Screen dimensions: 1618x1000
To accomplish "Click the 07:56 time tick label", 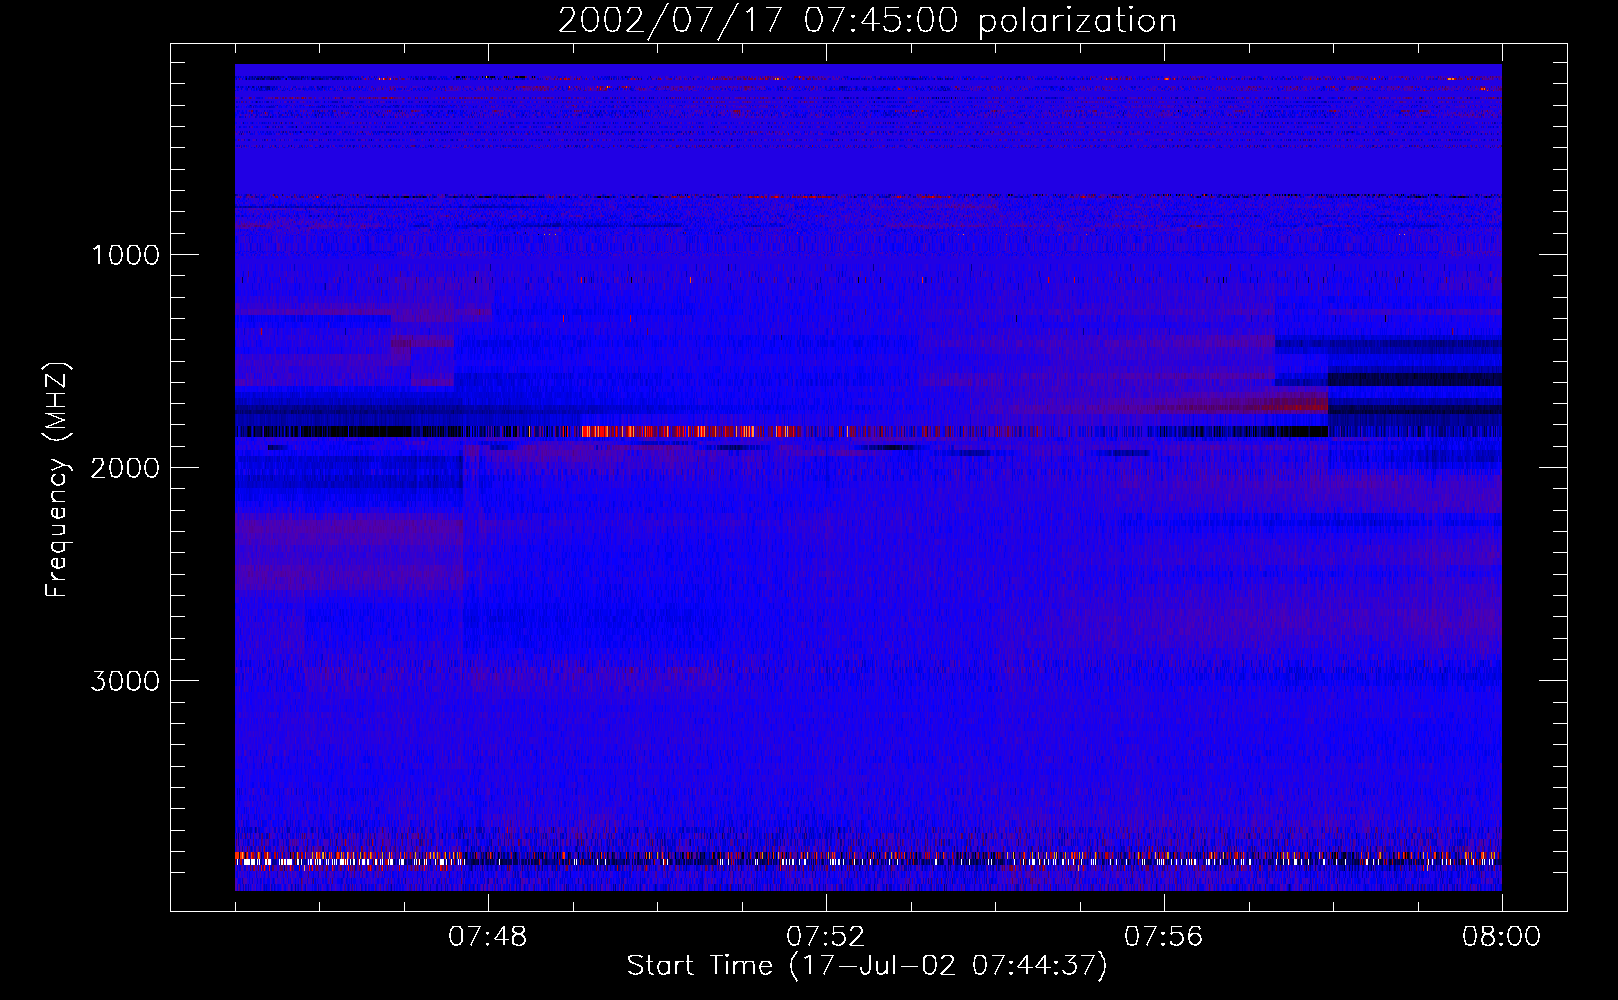I will point(1164,937).
